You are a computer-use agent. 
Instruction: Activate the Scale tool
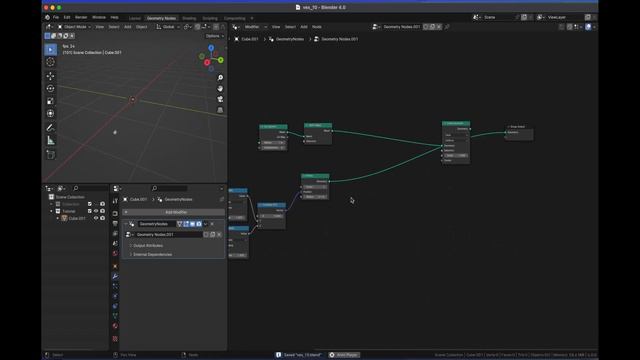click(x=51, y=101)
